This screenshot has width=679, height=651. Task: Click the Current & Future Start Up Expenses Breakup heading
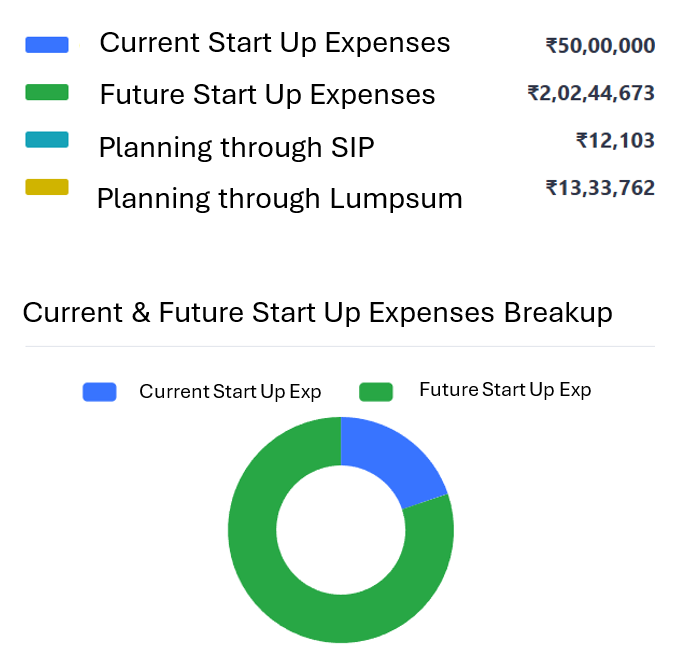[x=317, y=313]
